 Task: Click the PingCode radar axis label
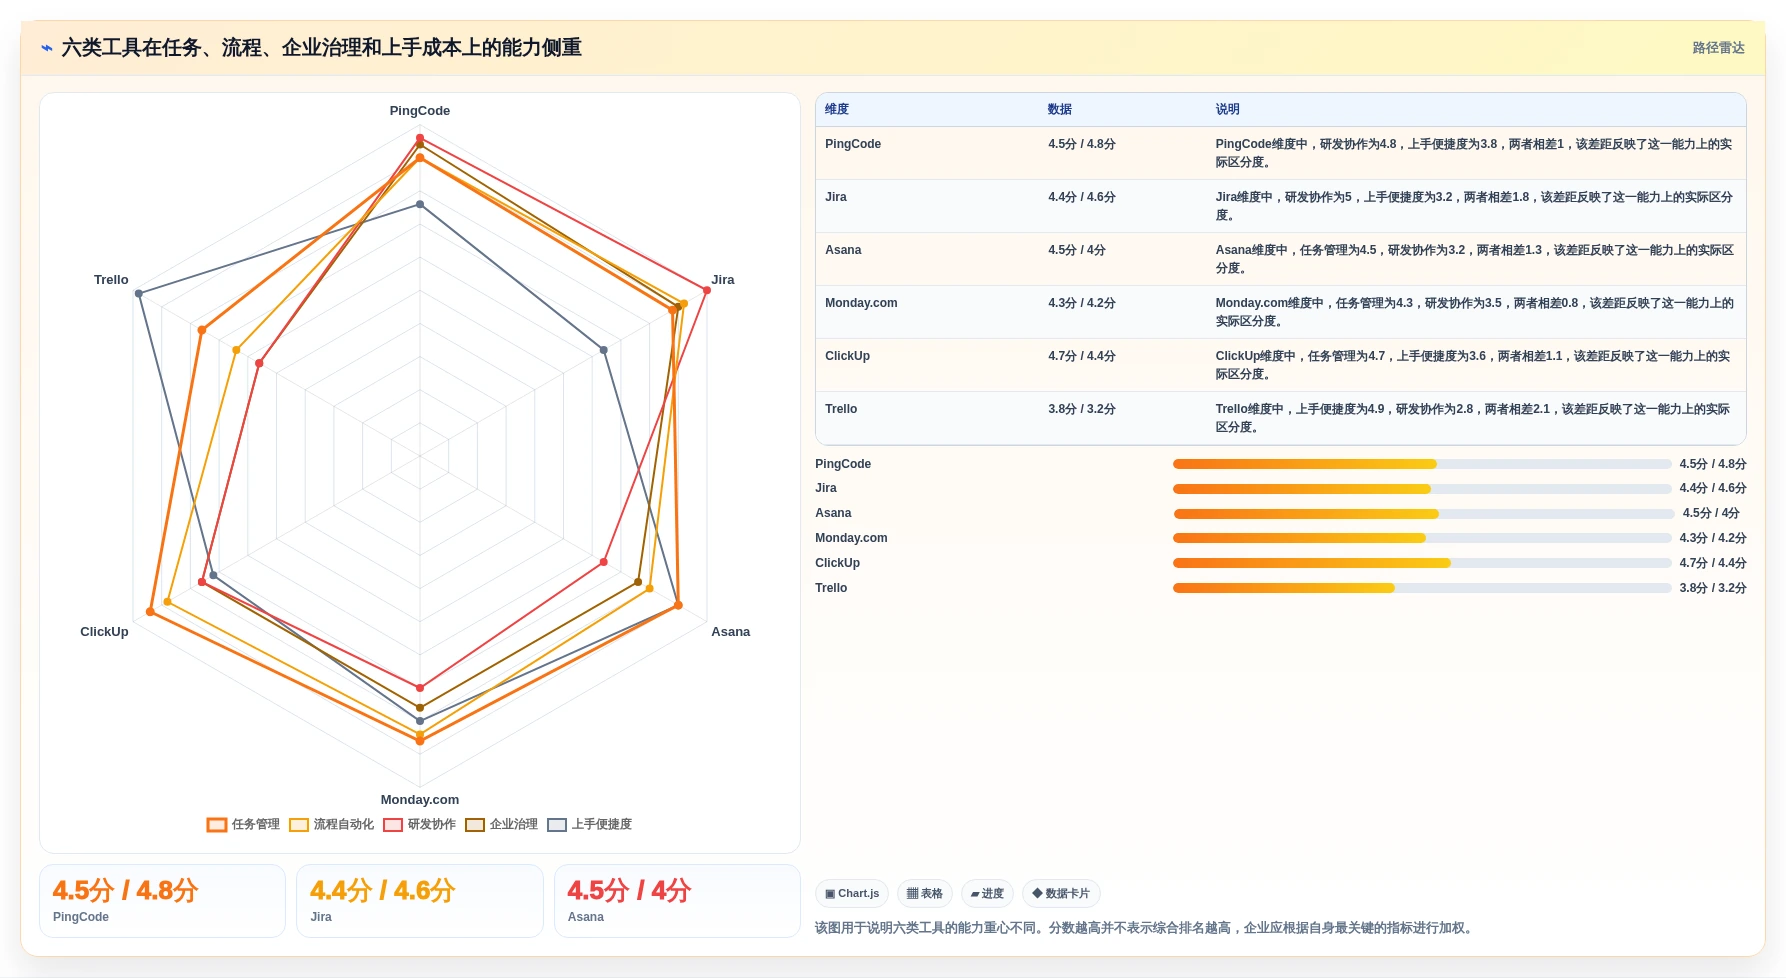(x=420, y=111)
